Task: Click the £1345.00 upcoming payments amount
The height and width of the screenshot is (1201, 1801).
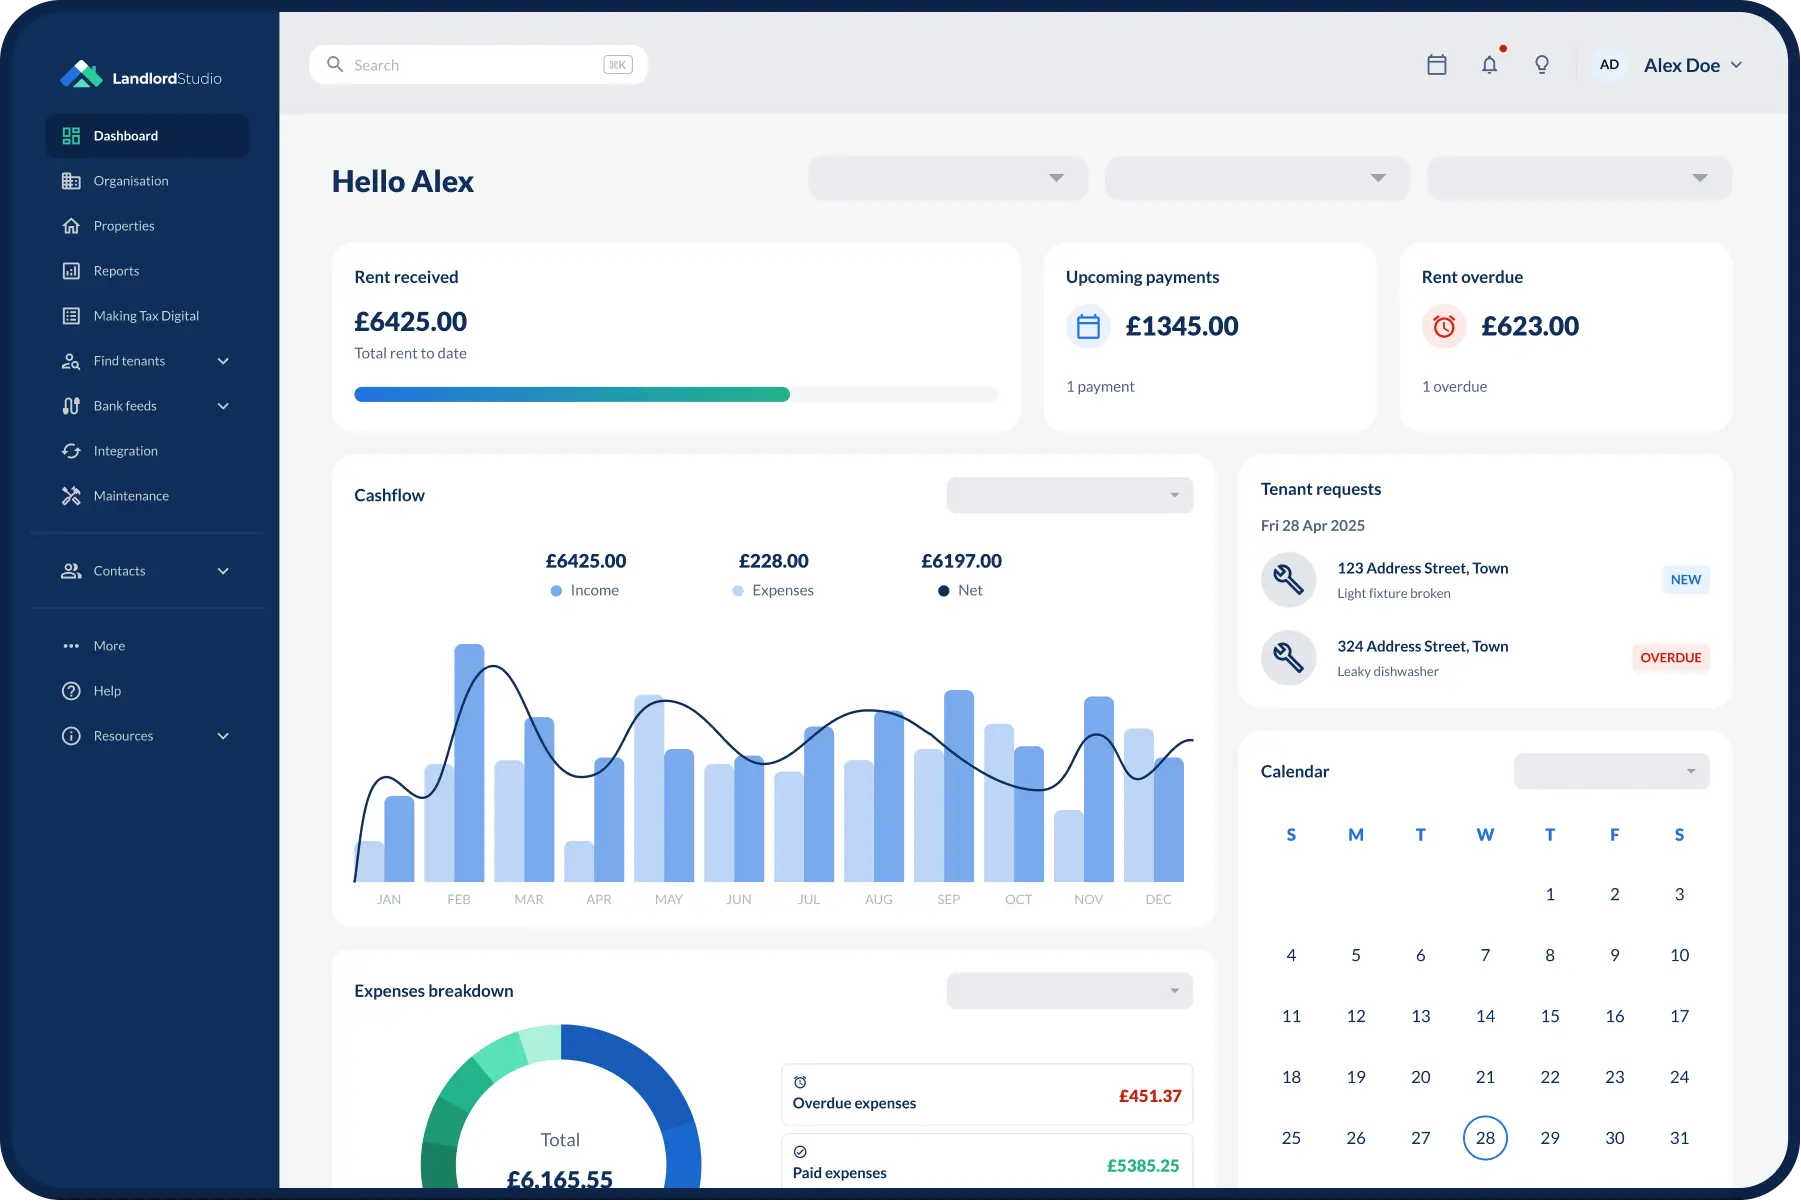Action: click(1182, 326)
